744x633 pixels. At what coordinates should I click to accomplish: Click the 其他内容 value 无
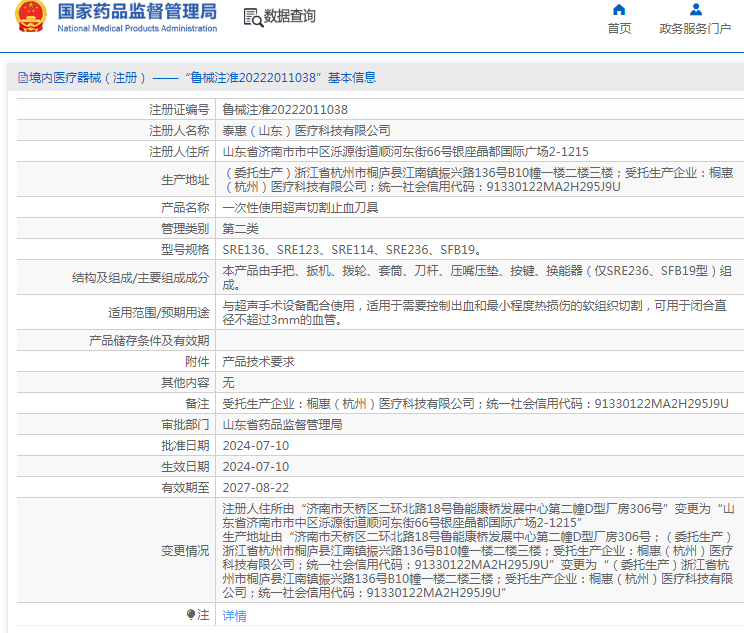coord(229,382)
